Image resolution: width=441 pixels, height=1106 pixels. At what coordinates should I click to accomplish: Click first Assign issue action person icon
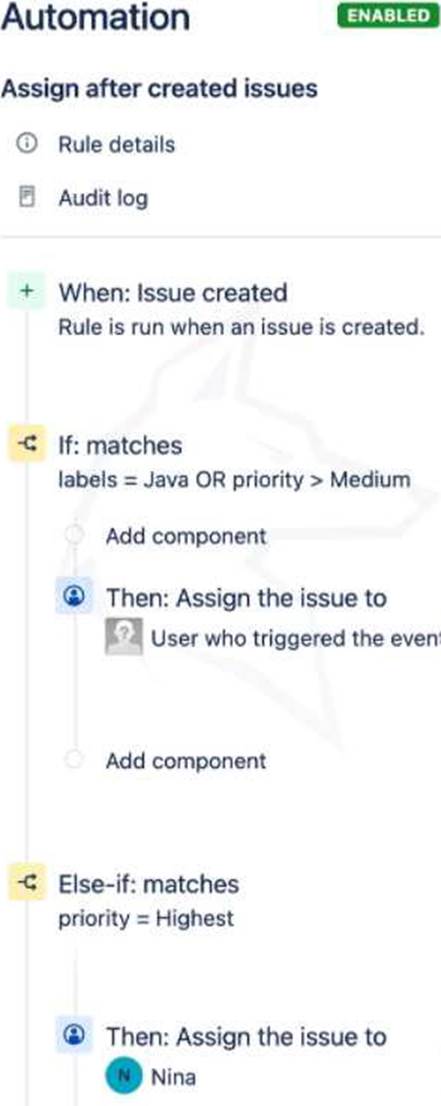coord(74,597)
